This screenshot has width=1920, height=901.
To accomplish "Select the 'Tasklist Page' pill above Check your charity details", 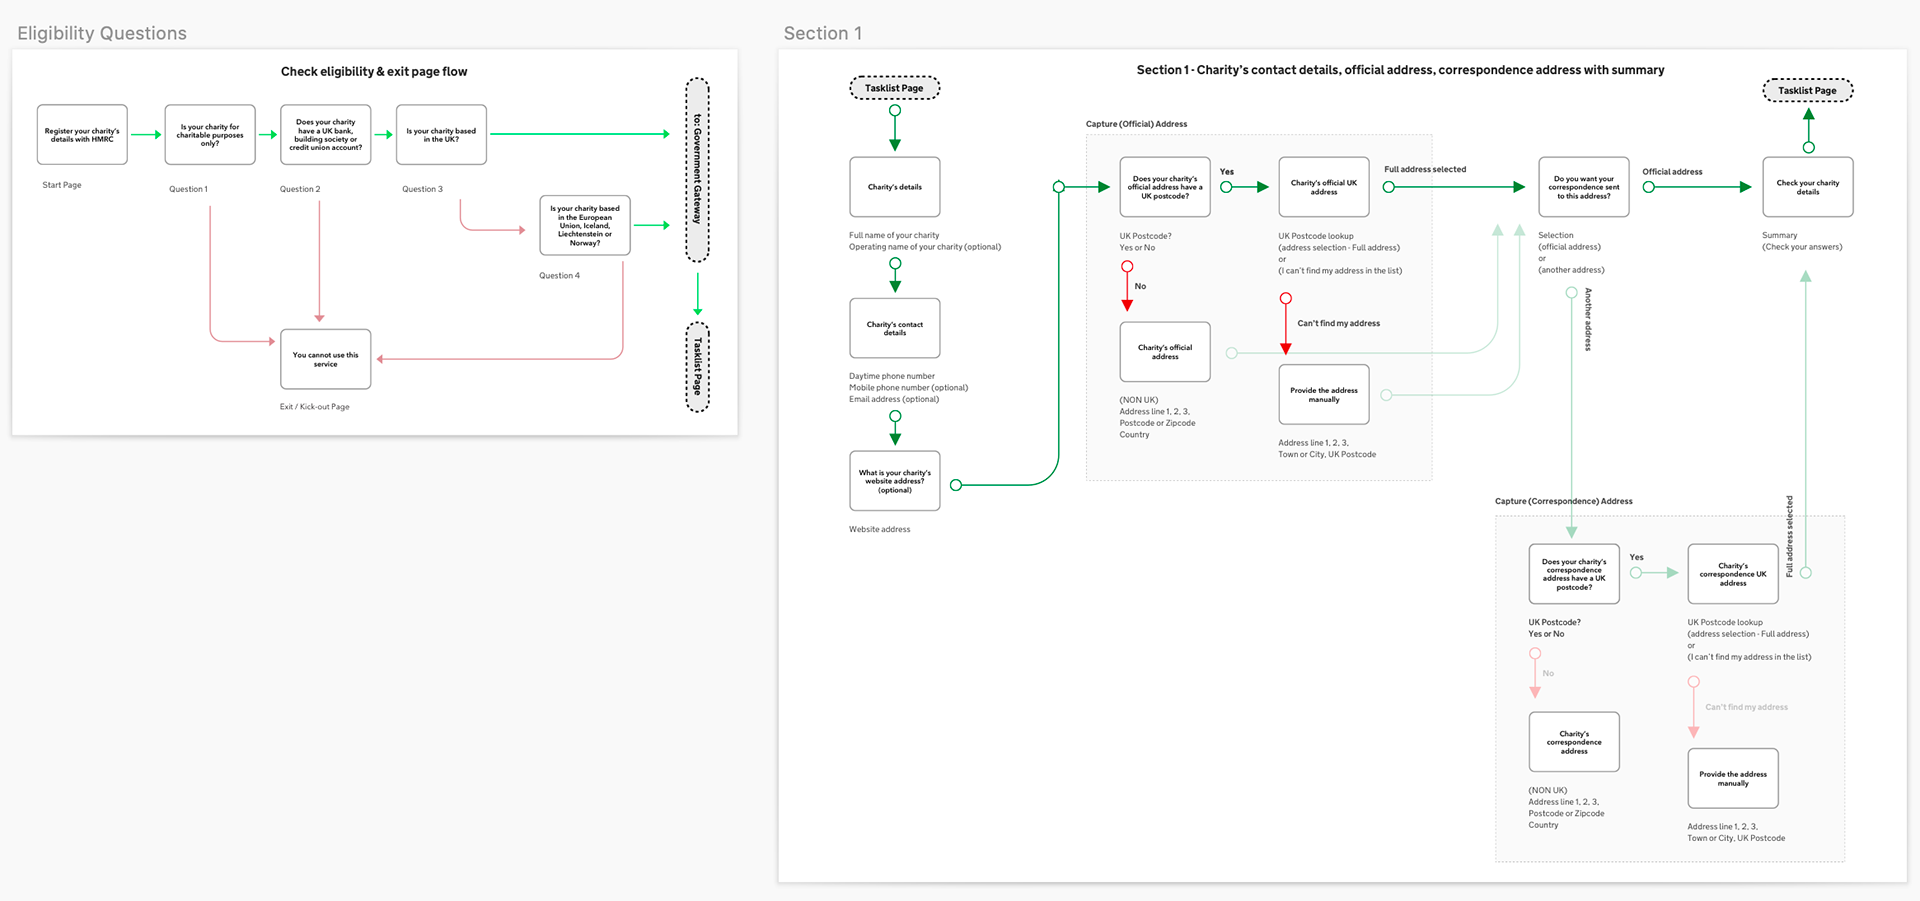I will pos(1808,90).
